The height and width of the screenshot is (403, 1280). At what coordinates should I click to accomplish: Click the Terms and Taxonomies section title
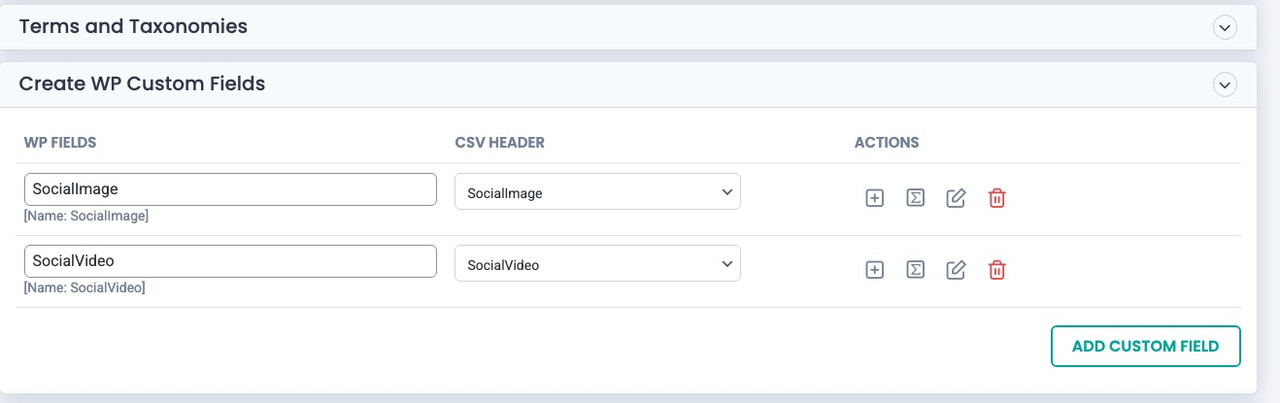click(x=133, y=27)
